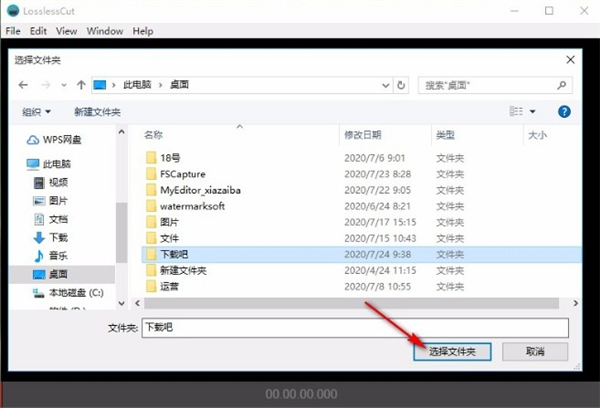Open 音乐 in the navigation pane
The width and height of the screenshot is (600, 408).
pyautogui.click(x=58, y=255)
